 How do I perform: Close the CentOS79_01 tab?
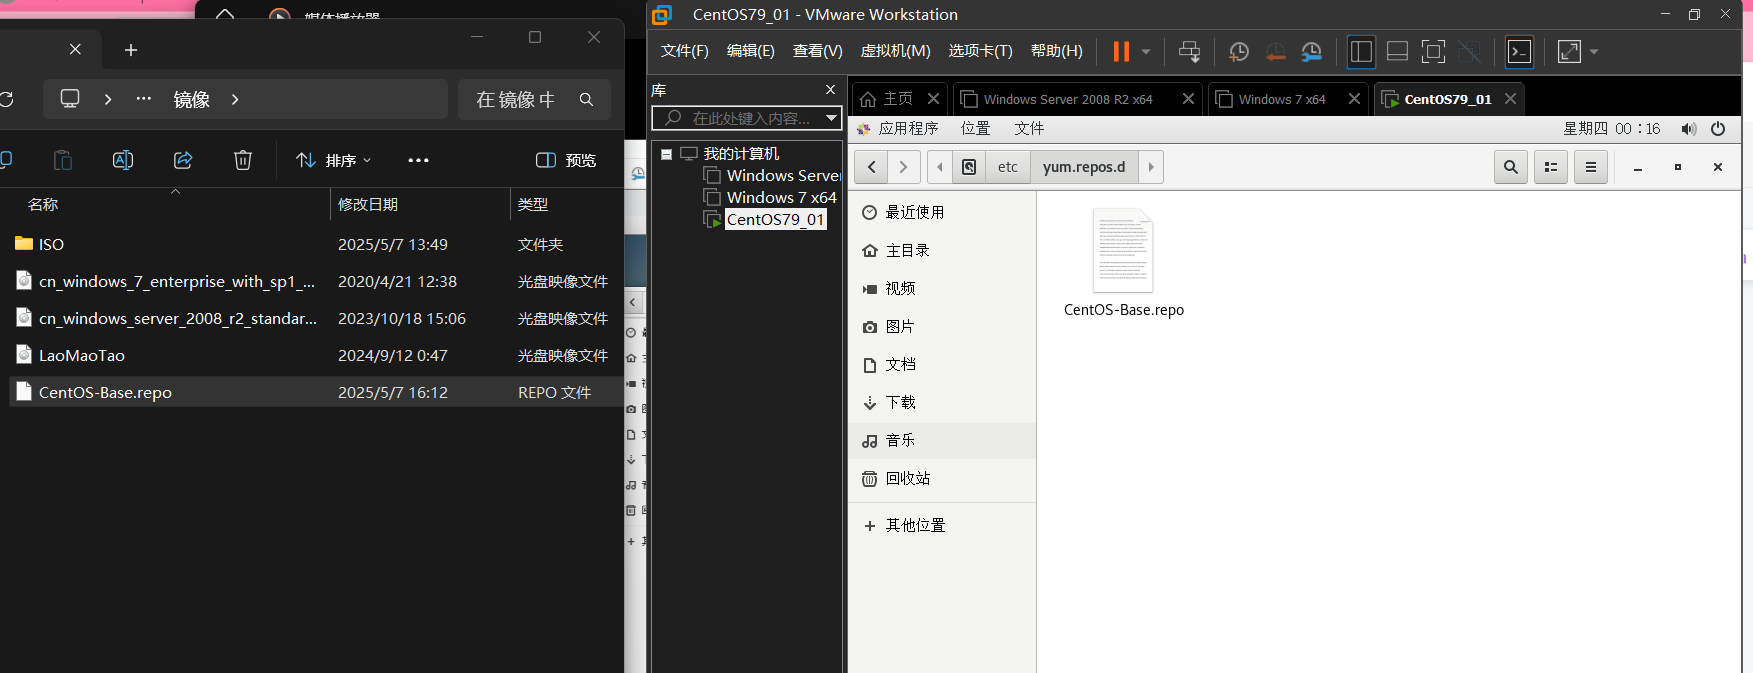1511,98
